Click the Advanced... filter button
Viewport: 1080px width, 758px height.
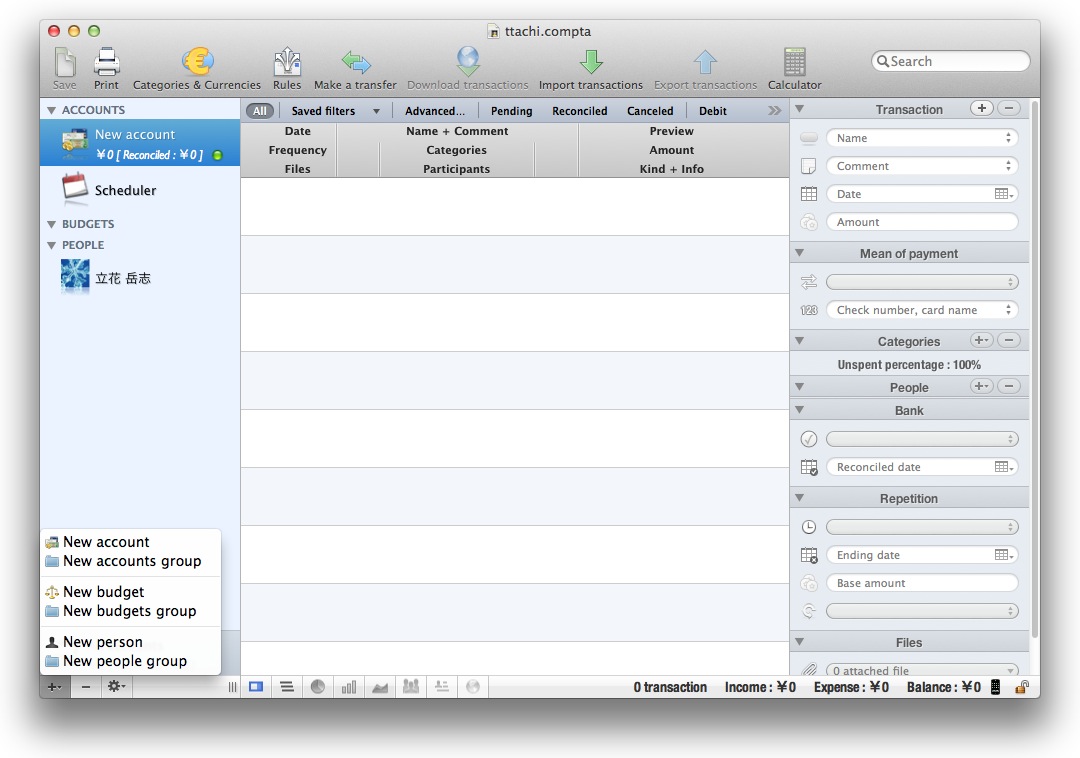coord(435,111)
